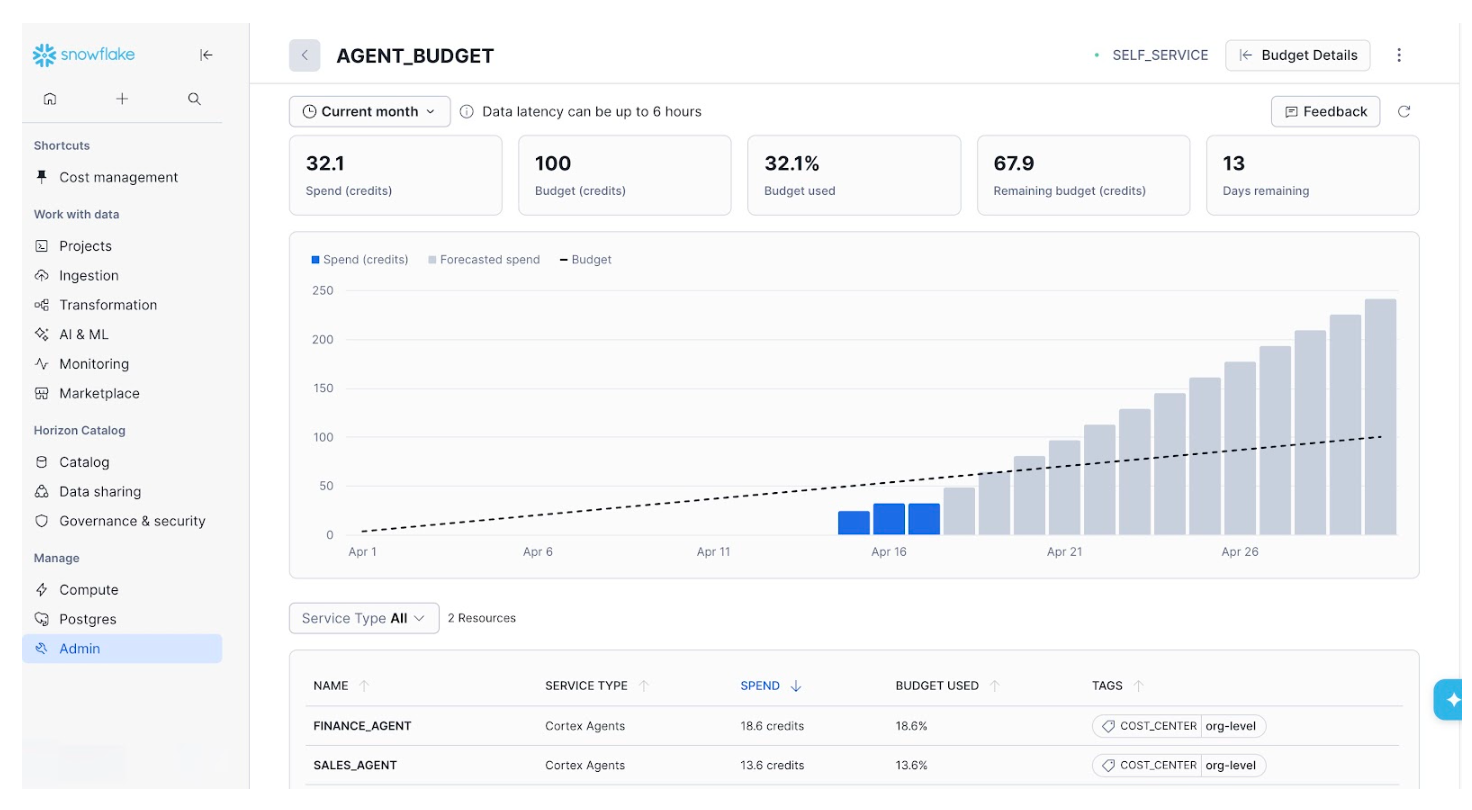The height and width of the screenshot is (810, 1472).
Task: Go to Cost management shortcut
Action: (118, 177)
